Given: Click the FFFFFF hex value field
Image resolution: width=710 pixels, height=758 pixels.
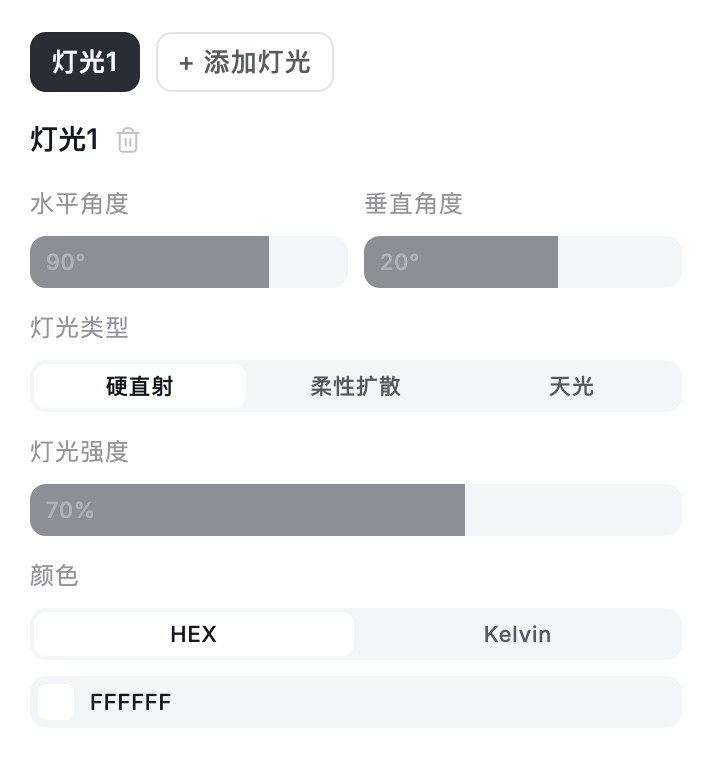Looking at the screenshot, I should coord(131,702).
